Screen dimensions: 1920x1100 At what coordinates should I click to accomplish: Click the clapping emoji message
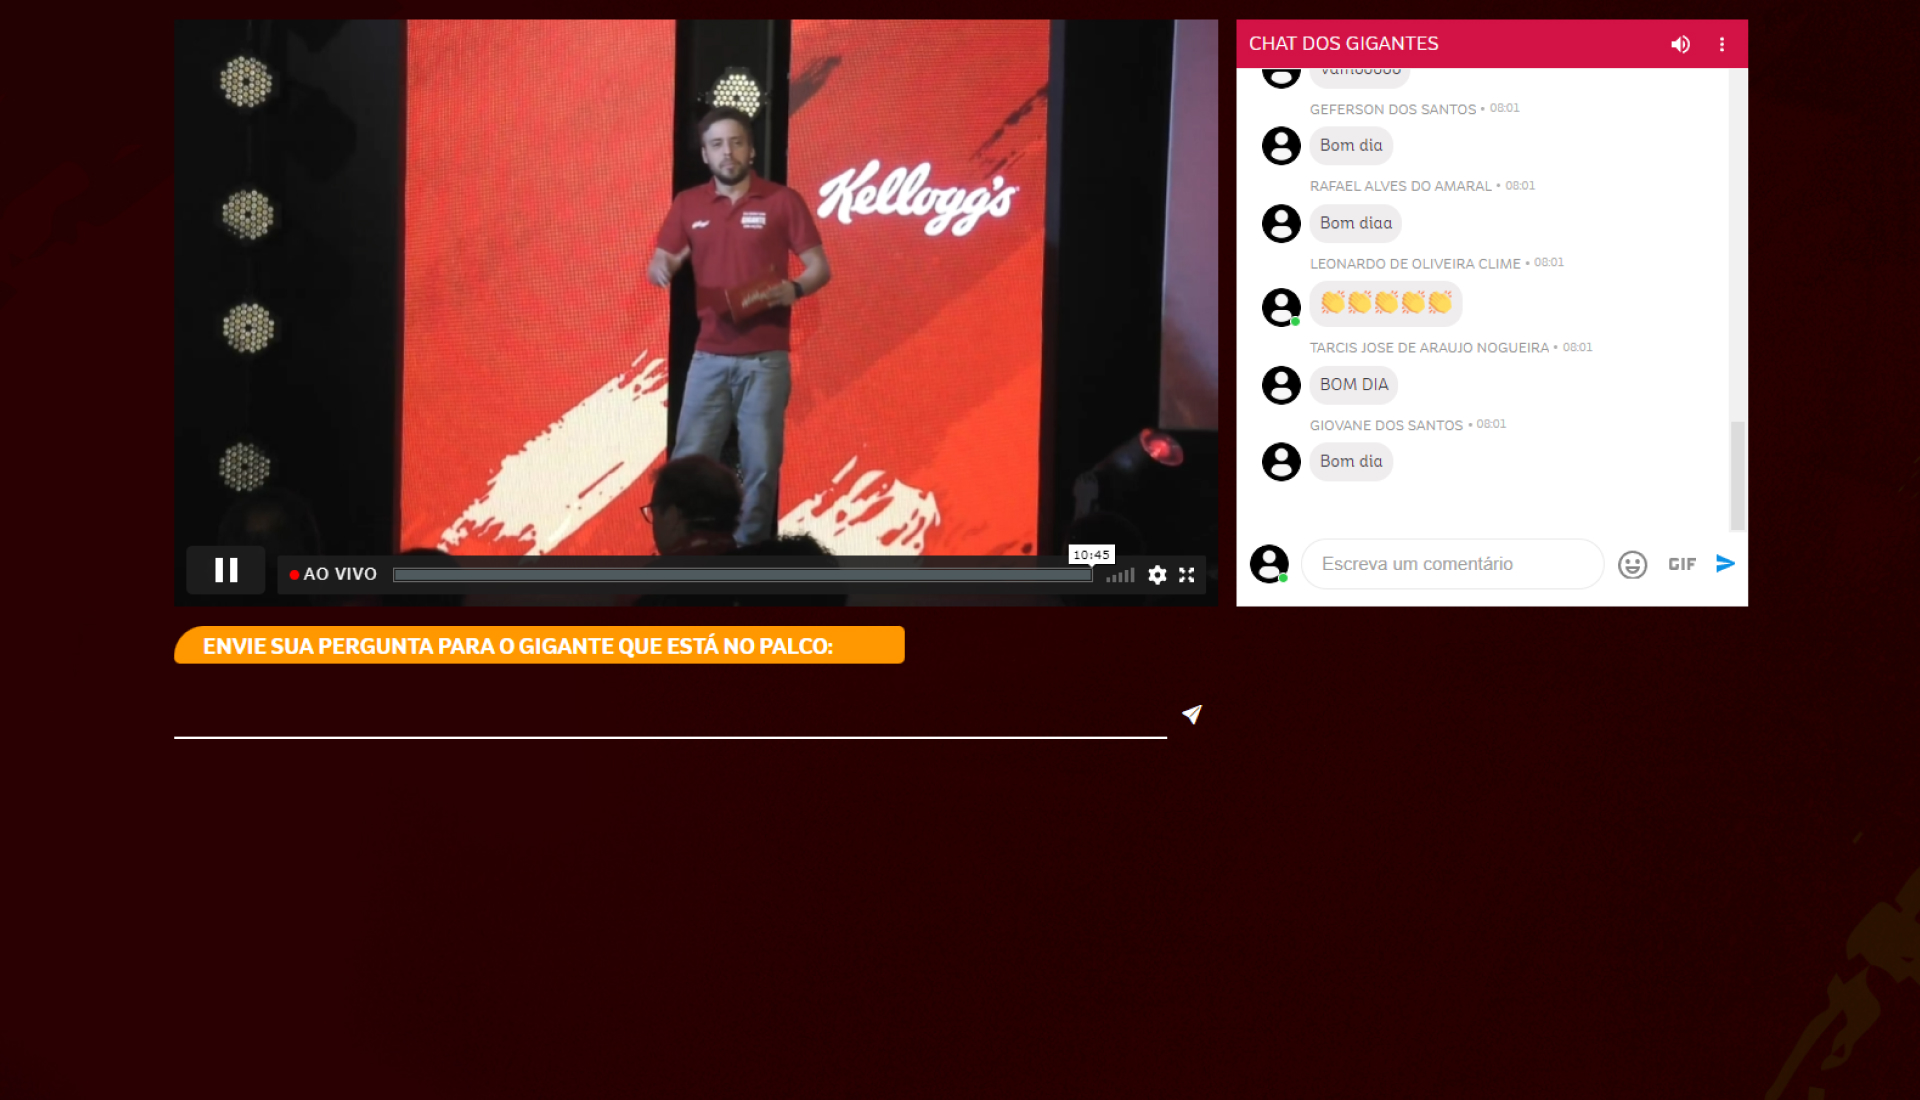pyautogui.click(x=1385, y=303)
